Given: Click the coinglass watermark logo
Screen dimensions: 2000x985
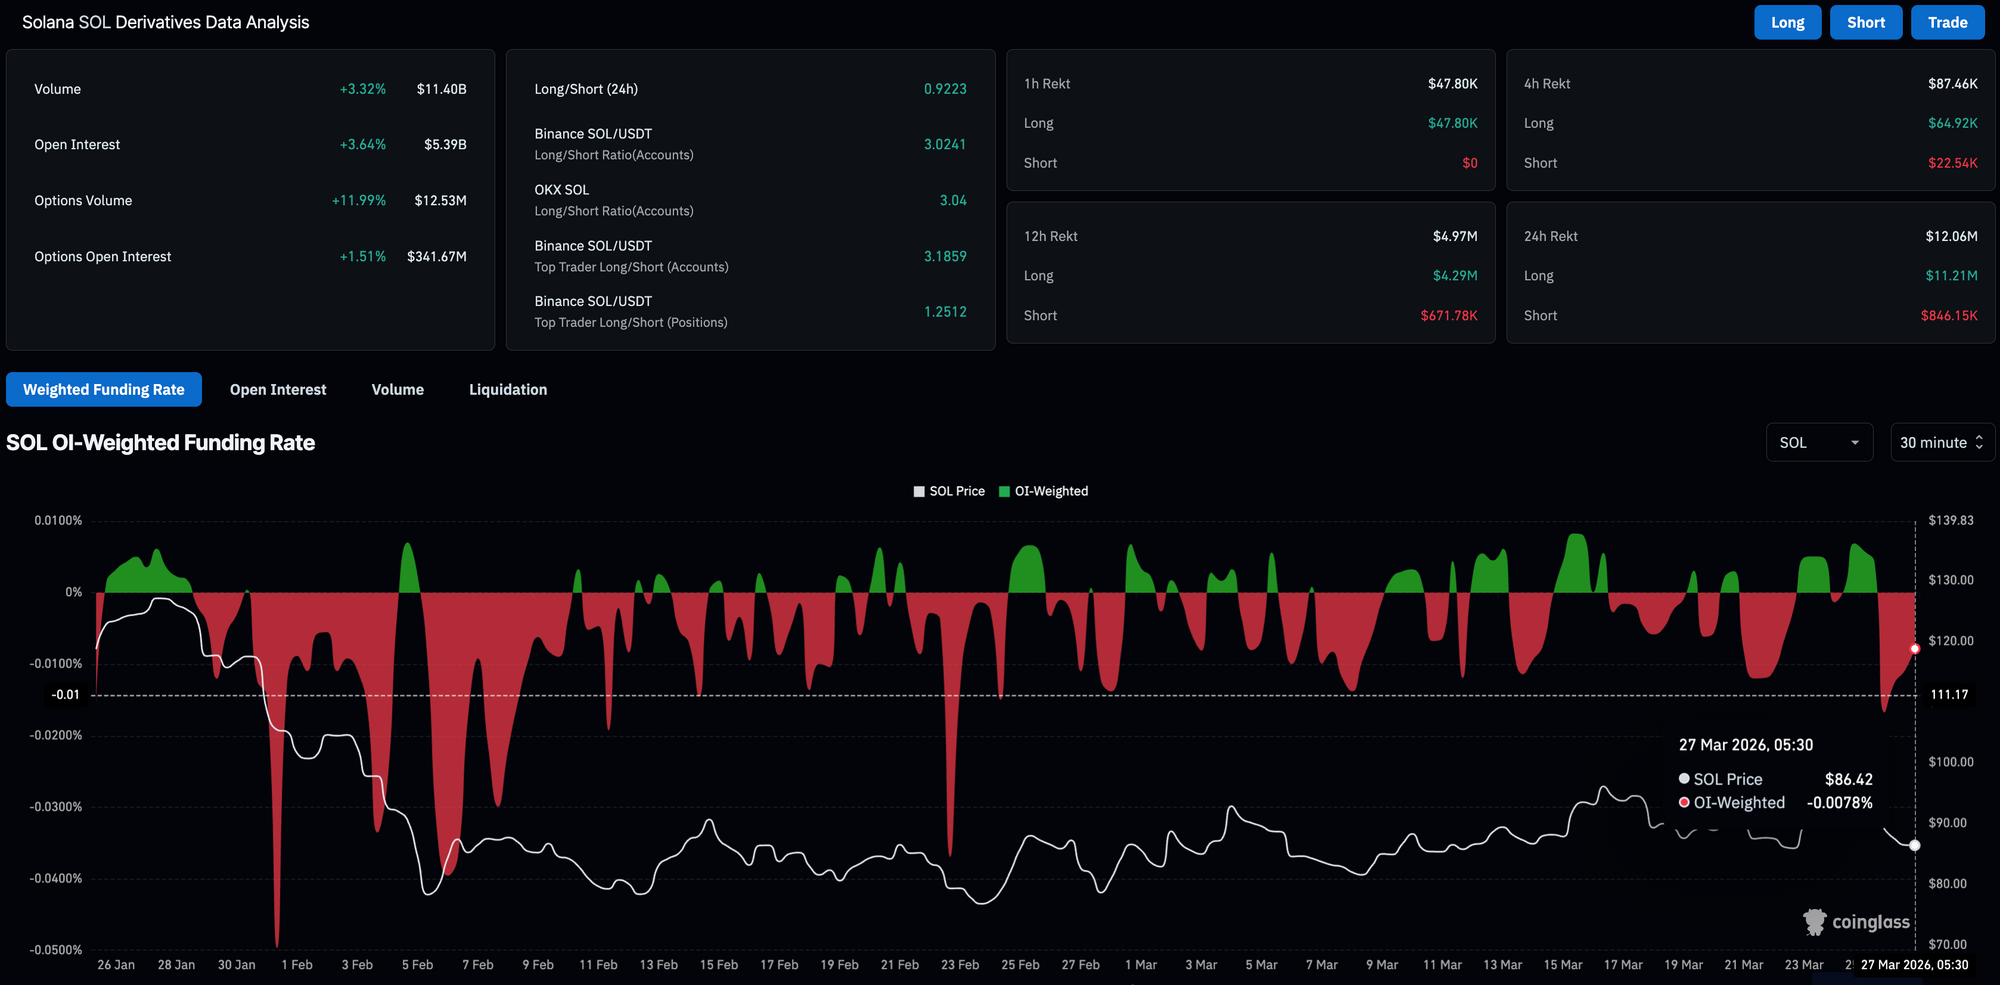Looking at the screenshot, I should click(1856, 922).
